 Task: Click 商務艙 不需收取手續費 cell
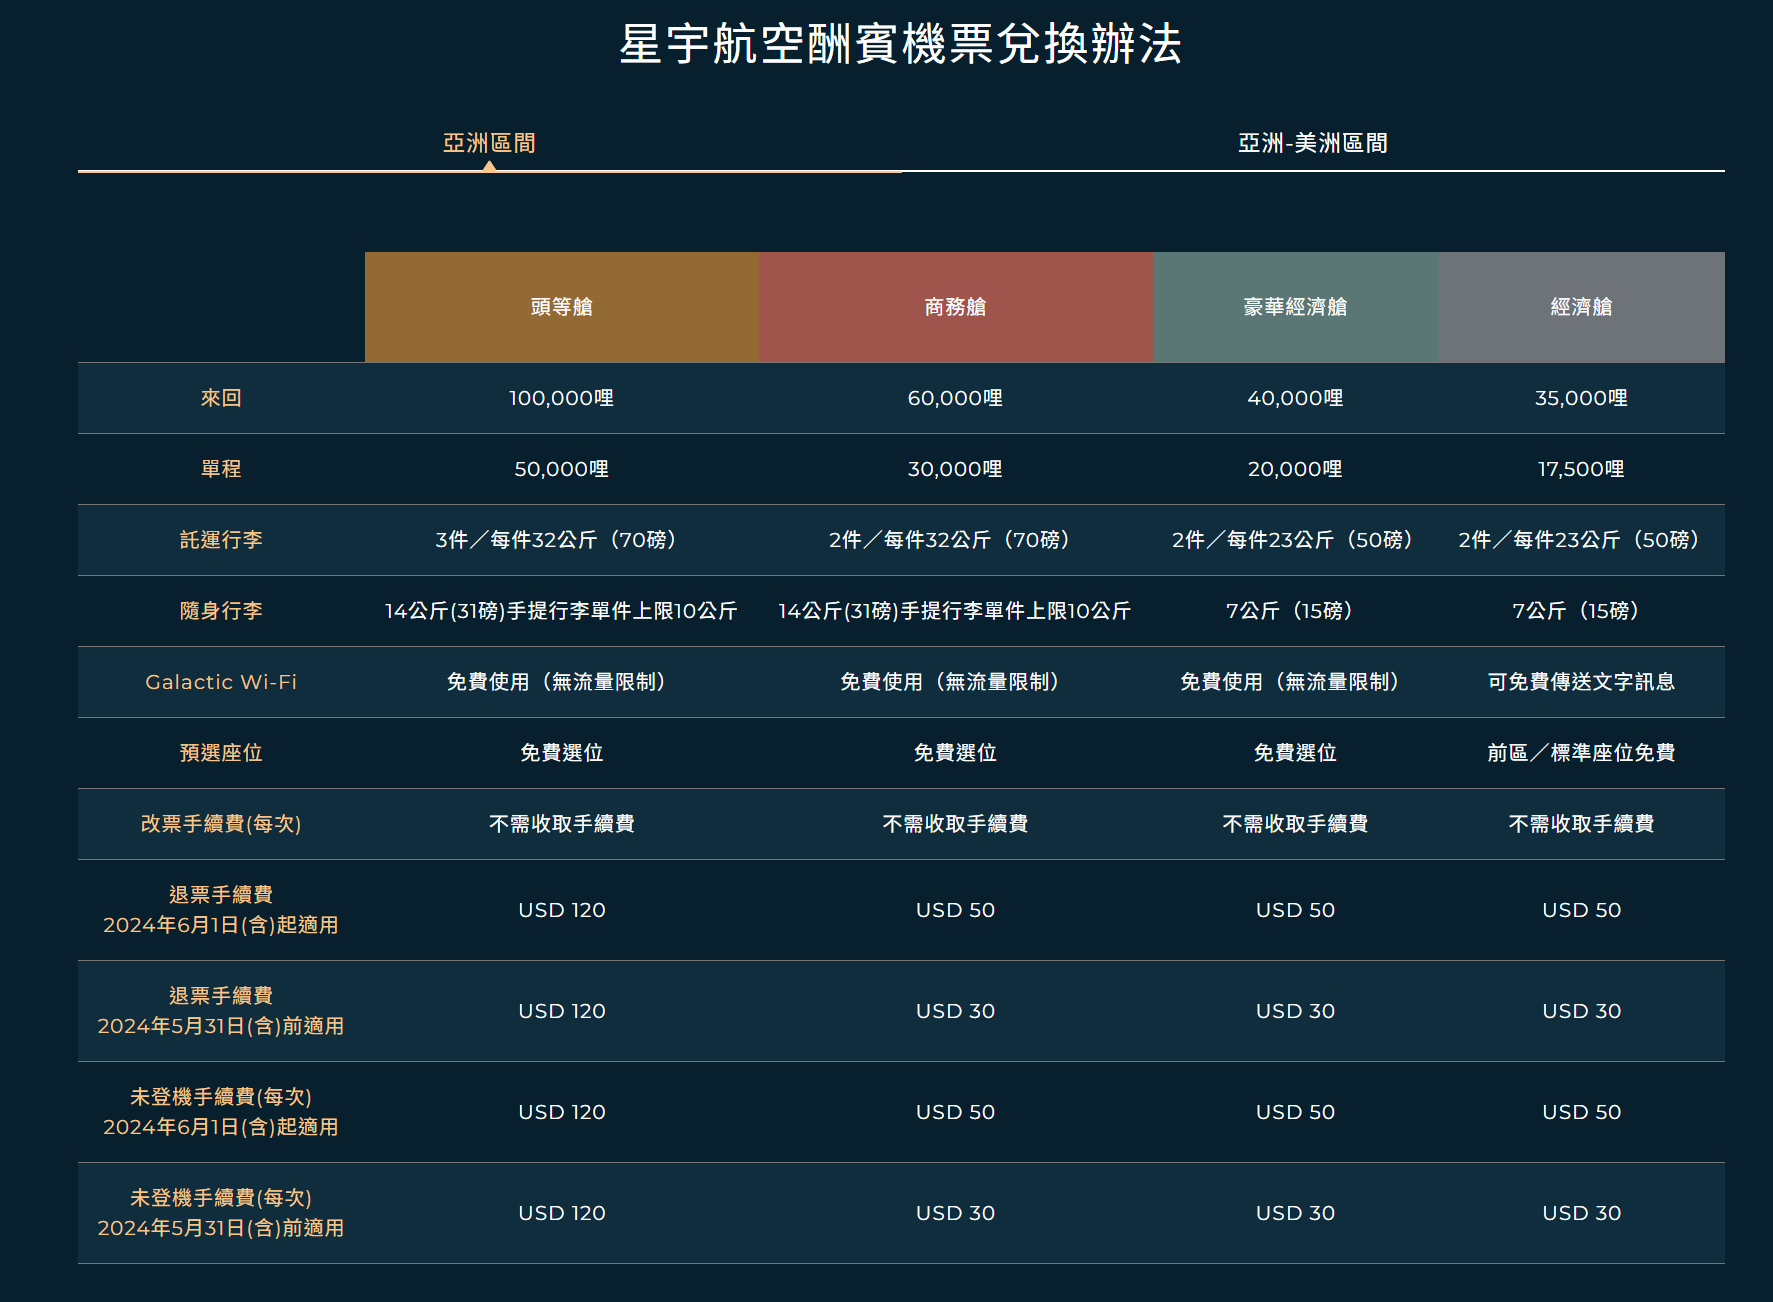(x=956, y=824)
